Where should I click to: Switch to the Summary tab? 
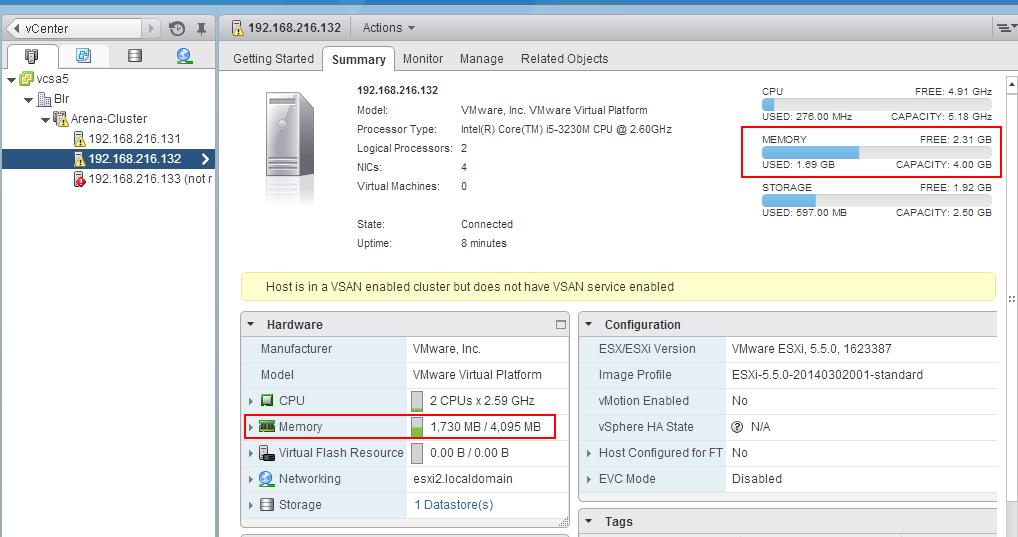coord(358,59)
